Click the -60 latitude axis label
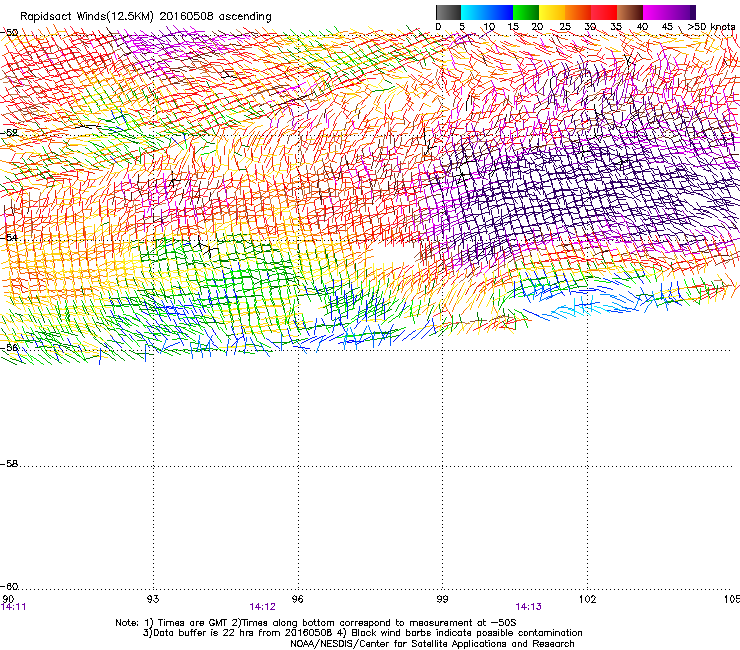The image size is (740, 650). (x=9, y=587)
